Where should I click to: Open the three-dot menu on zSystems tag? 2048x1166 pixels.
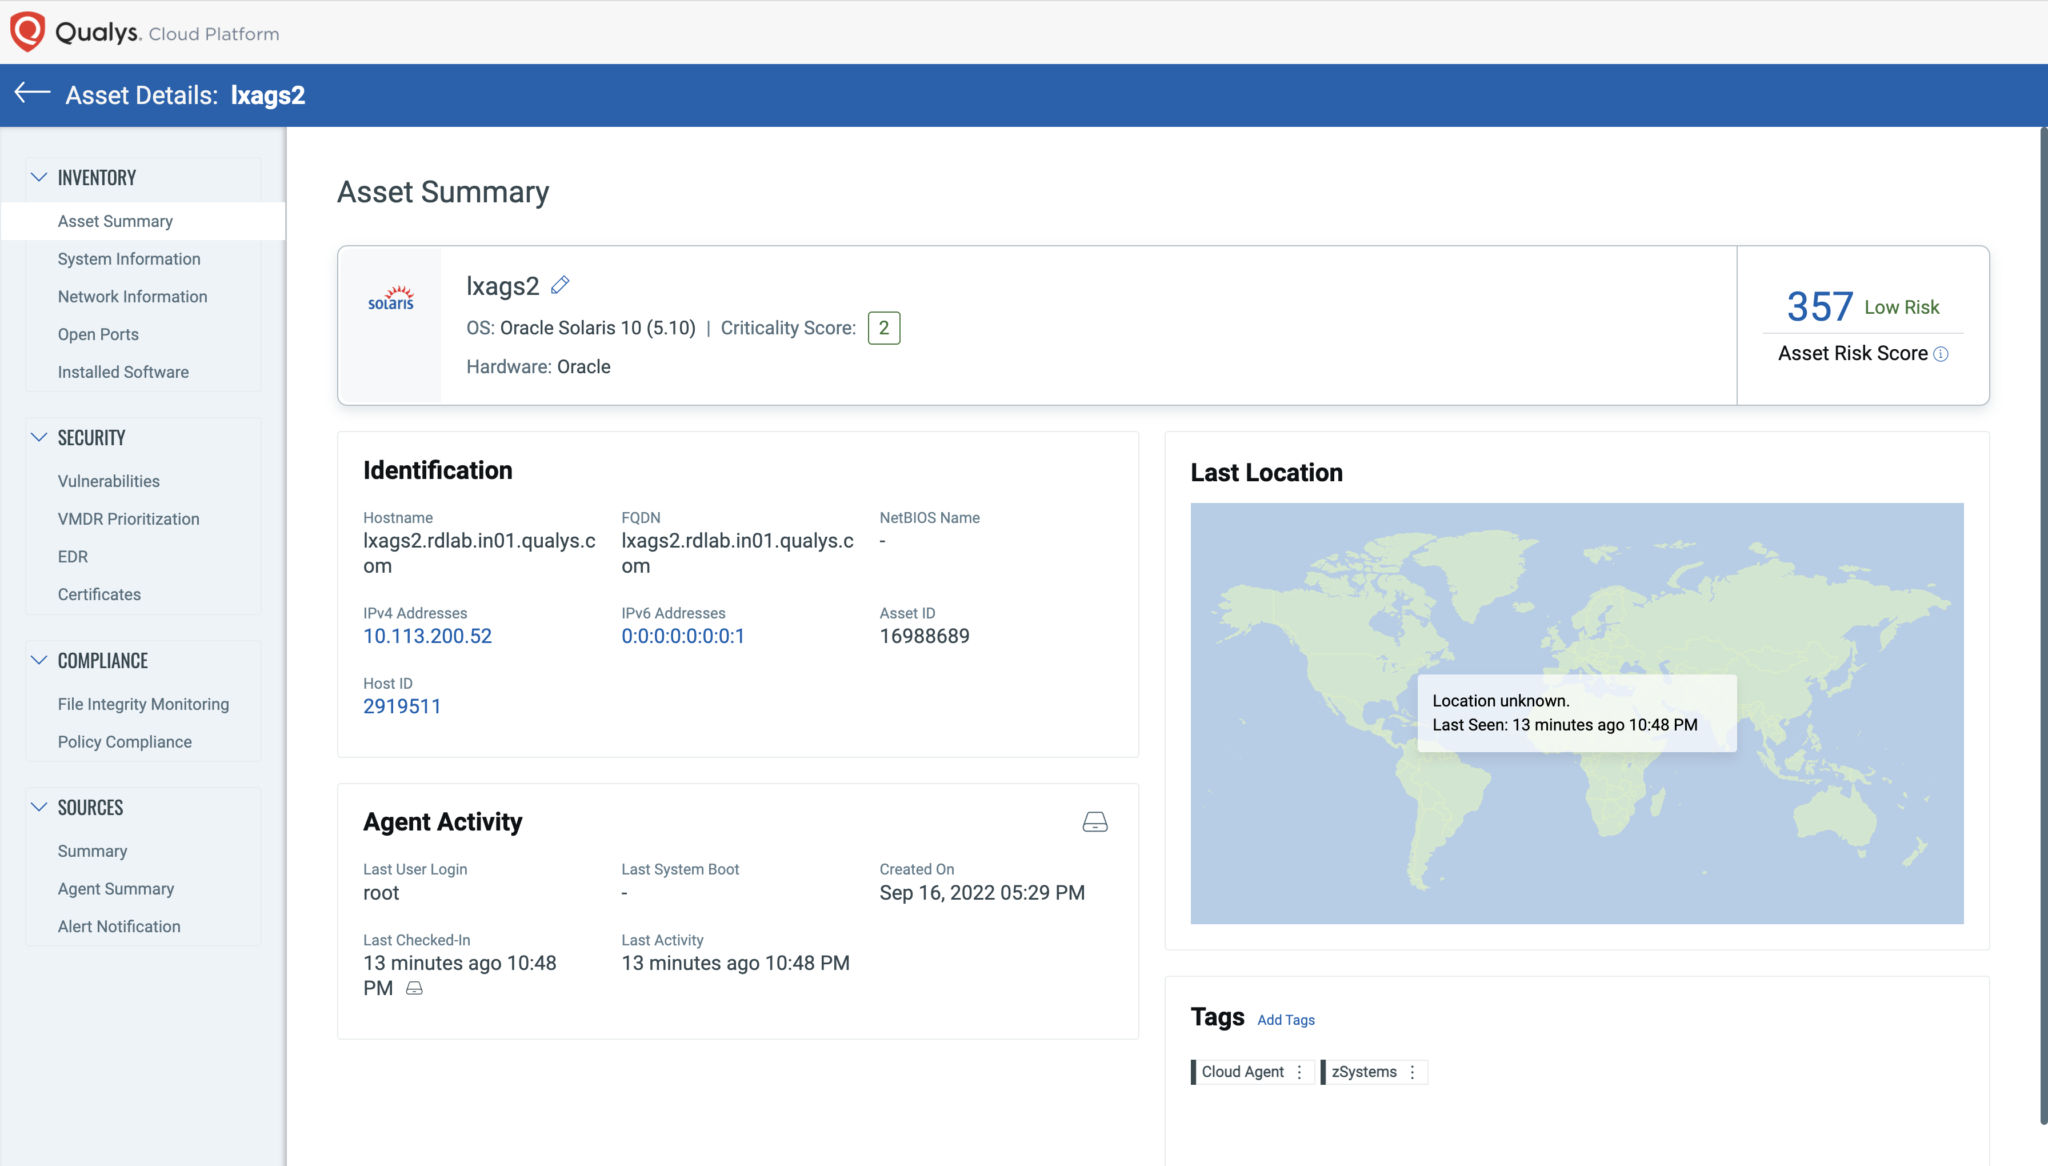coord(1414,1071)
